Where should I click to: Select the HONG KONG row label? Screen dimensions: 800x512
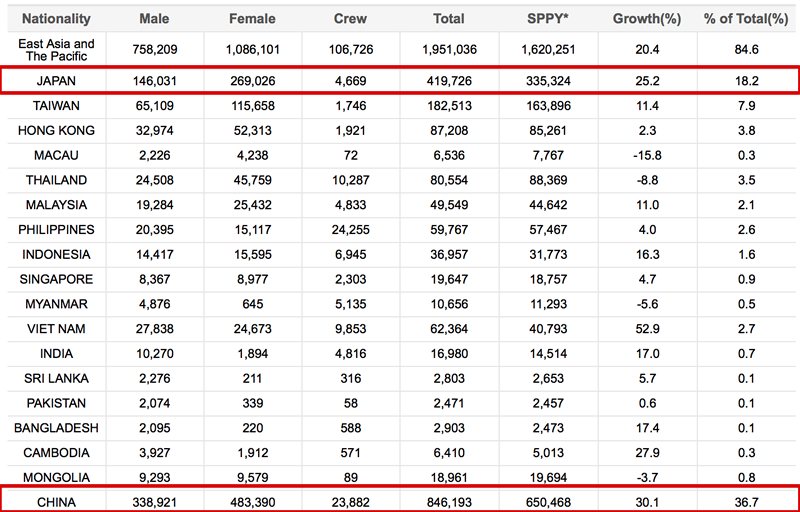(56, 131)
